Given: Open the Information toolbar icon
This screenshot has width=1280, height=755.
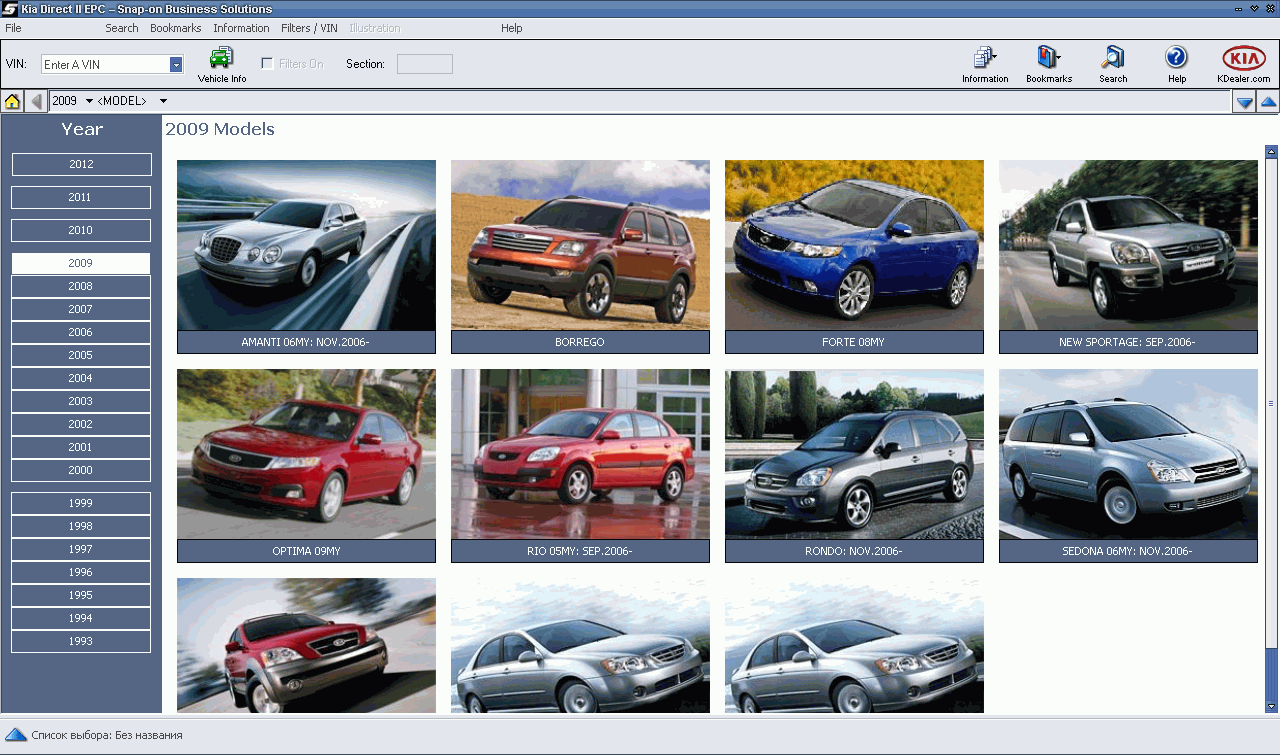Looking at the screenshot, I should 985,64.
